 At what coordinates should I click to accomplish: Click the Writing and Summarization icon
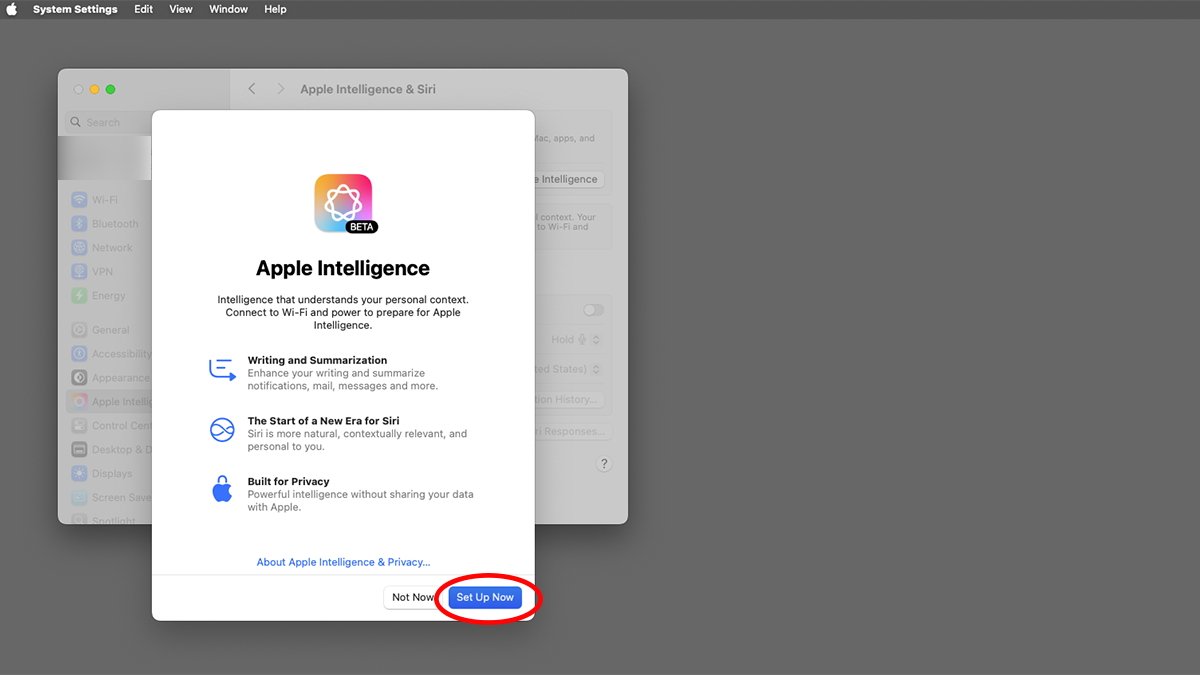[x=222, y=369]
